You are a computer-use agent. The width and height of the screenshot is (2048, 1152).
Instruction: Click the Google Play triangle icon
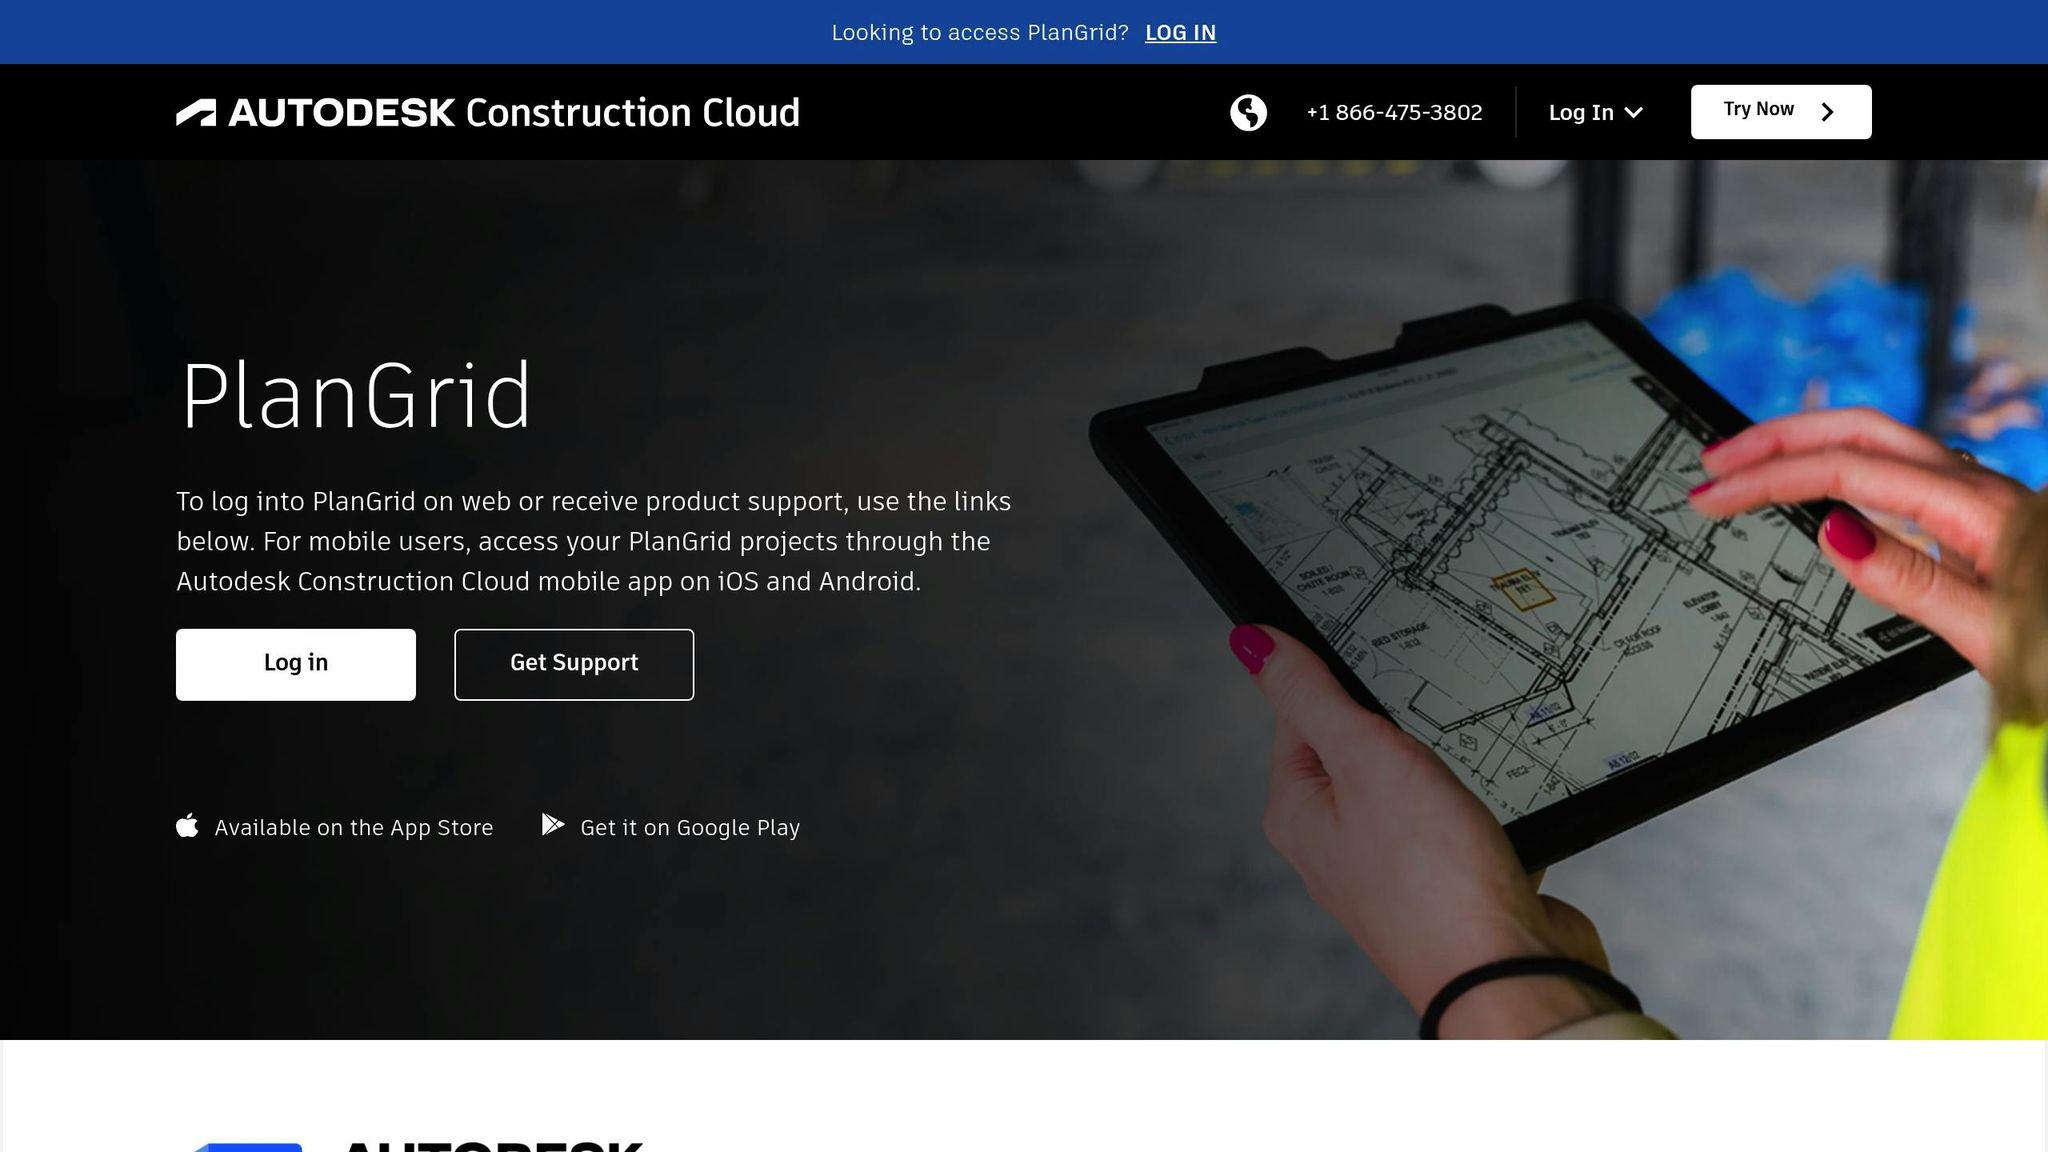[x=553, y=825]
